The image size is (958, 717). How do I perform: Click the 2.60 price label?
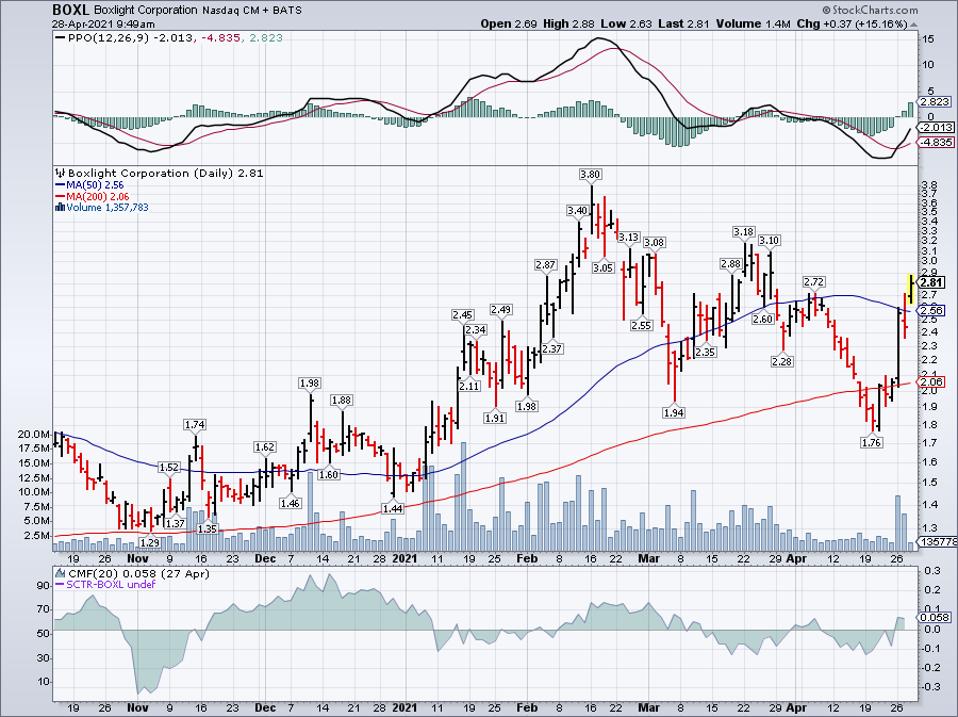(x=763, y=319)
